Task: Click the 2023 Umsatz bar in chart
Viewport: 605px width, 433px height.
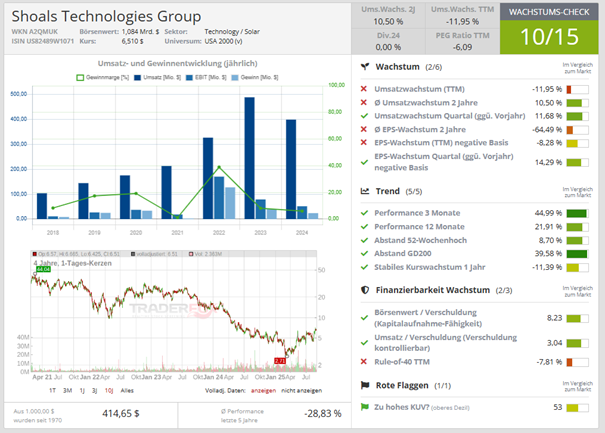Action: [x=250, y=158]
